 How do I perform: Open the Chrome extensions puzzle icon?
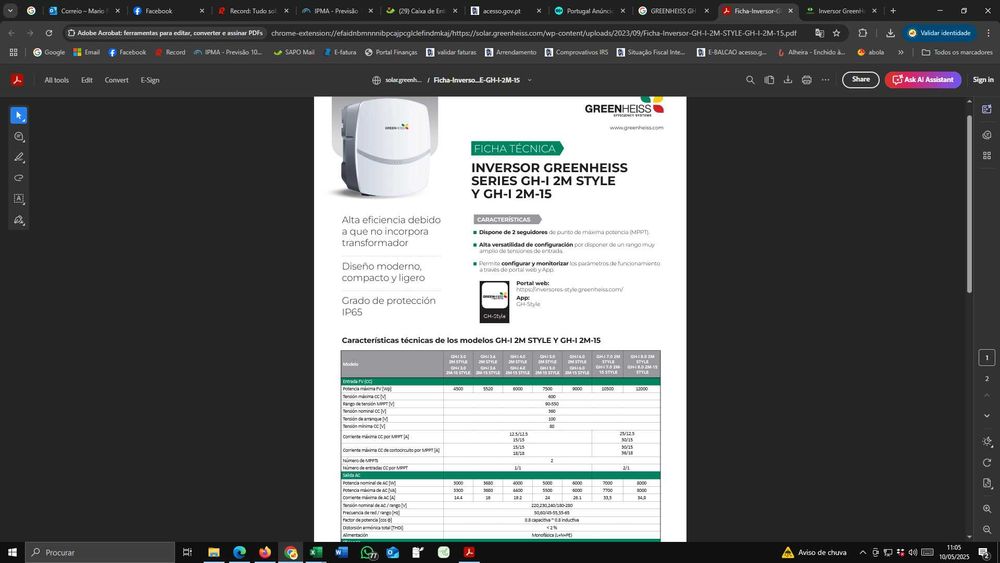[862, 33]
